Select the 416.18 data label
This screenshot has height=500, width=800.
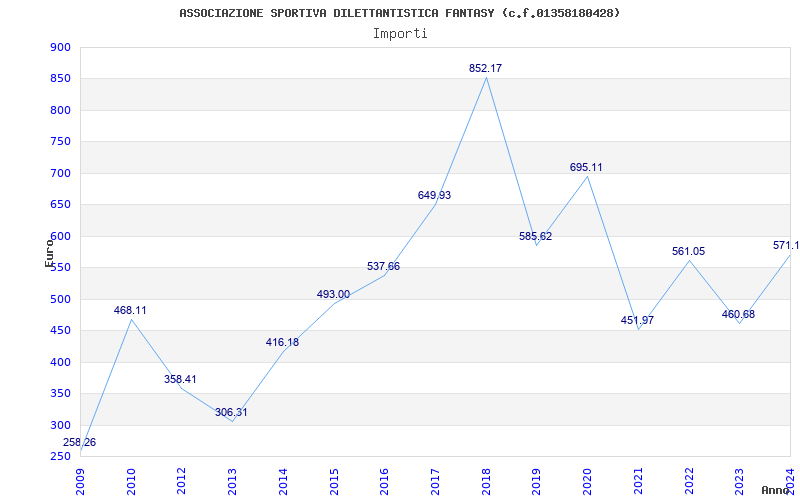(282, 343)
